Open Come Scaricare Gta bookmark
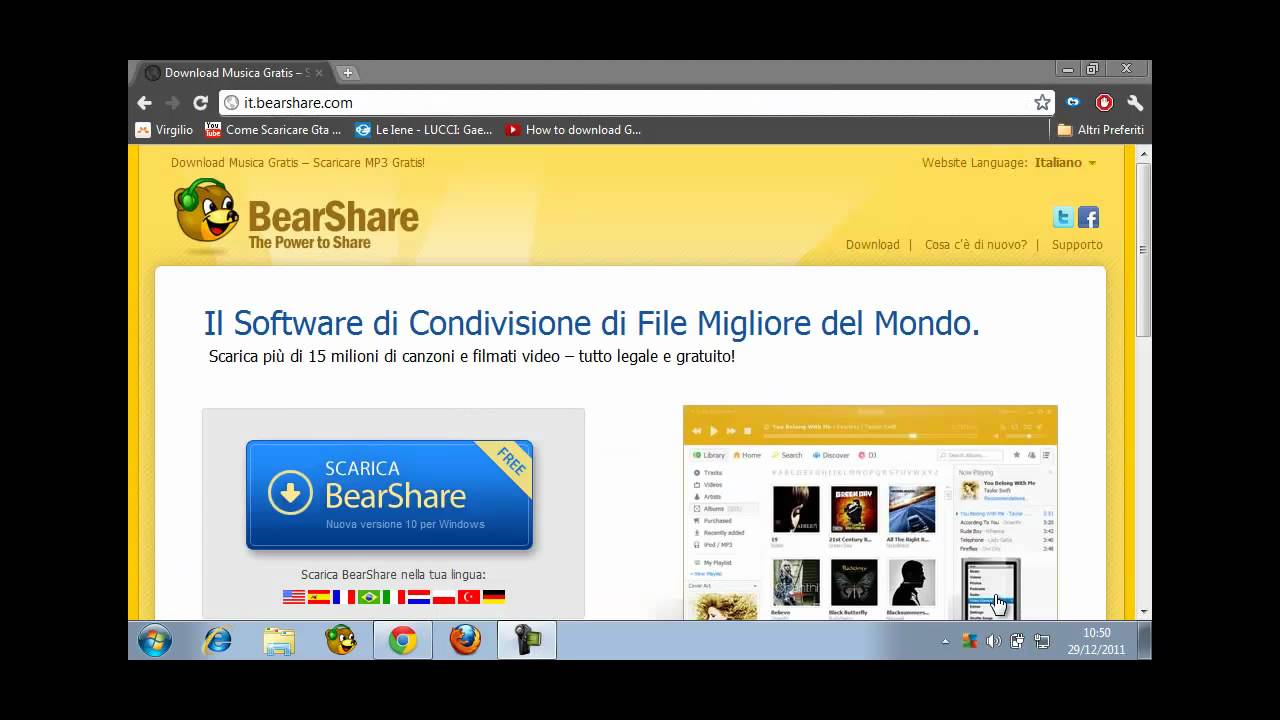 coord(273,130)
